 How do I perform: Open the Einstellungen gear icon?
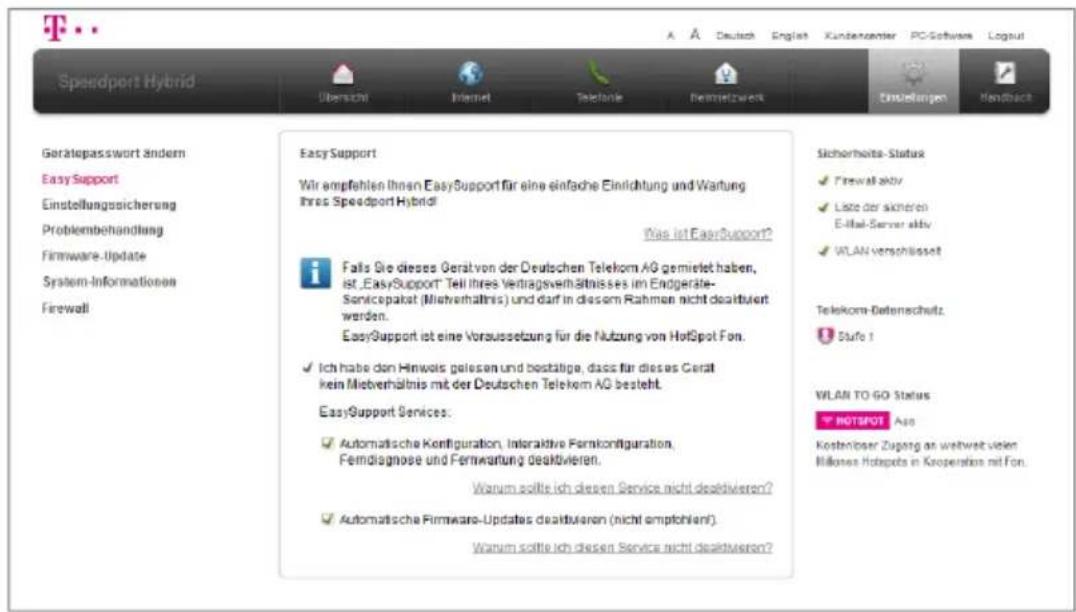coord(913,73)
